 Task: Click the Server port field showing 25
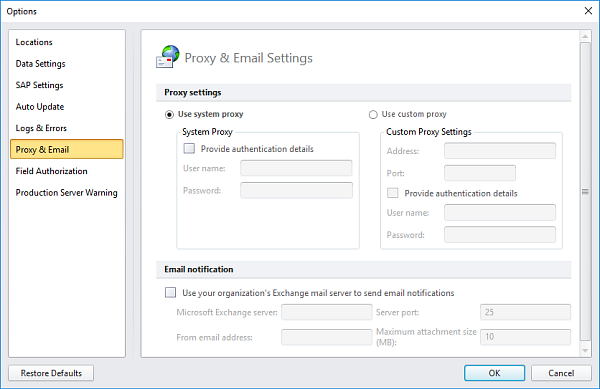point(525,312)
